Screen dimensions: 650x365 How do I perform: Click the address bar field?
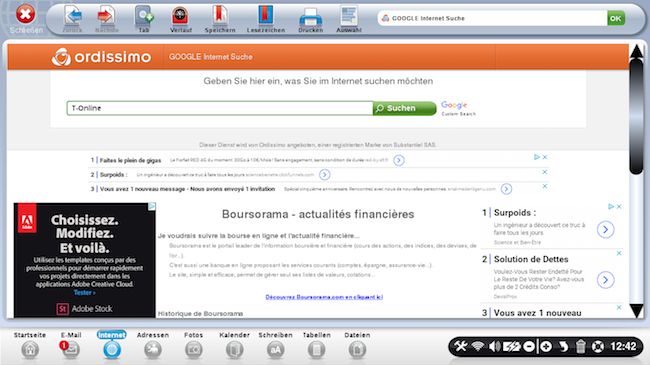(492, 18)
